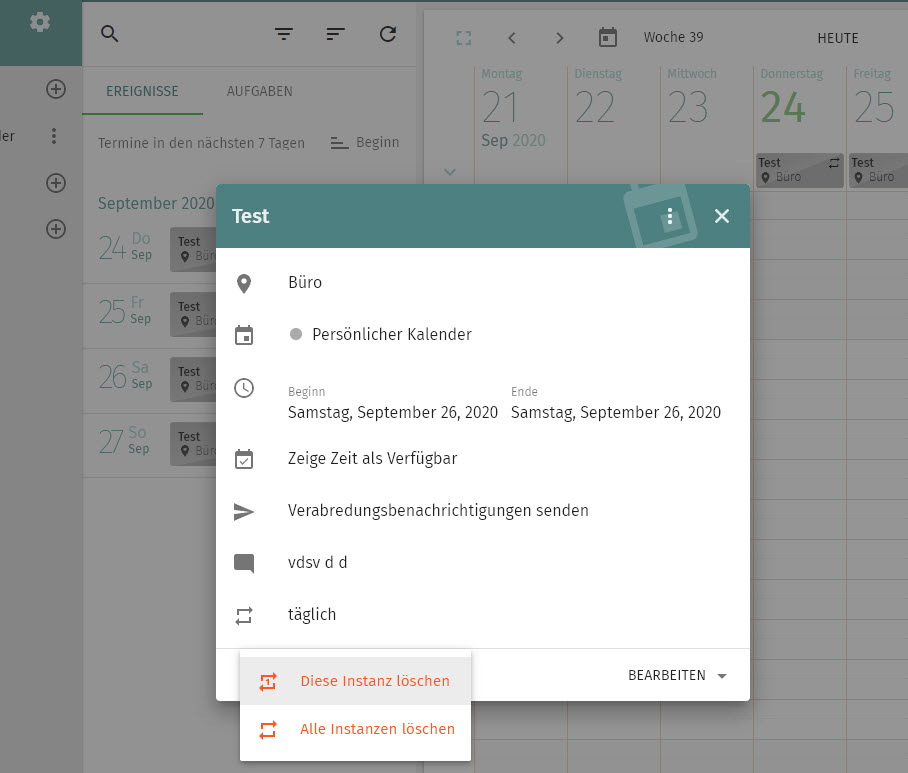Refresh the events list
Viewport: 908px width, 773px height.
coord(388,34)
